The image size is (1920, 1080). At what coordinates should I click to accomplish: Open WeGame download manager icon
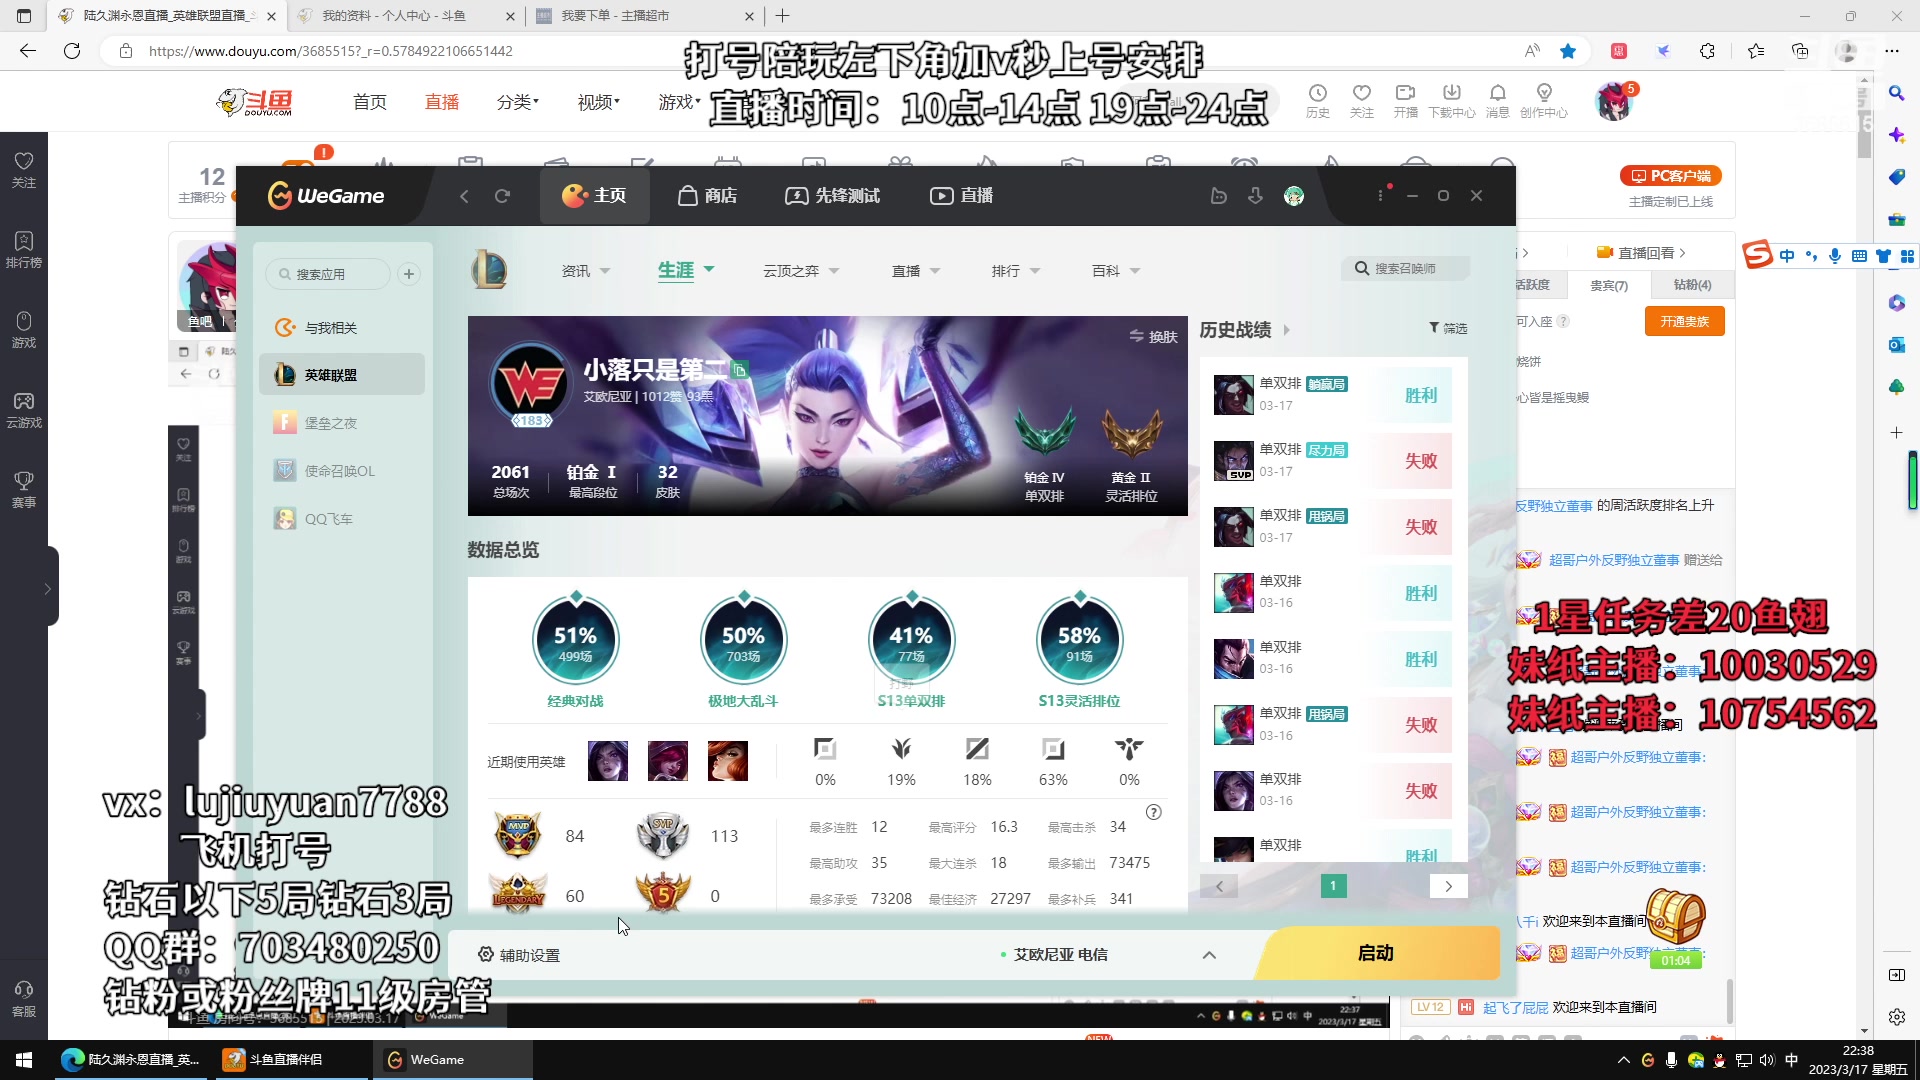[1255, 196]
